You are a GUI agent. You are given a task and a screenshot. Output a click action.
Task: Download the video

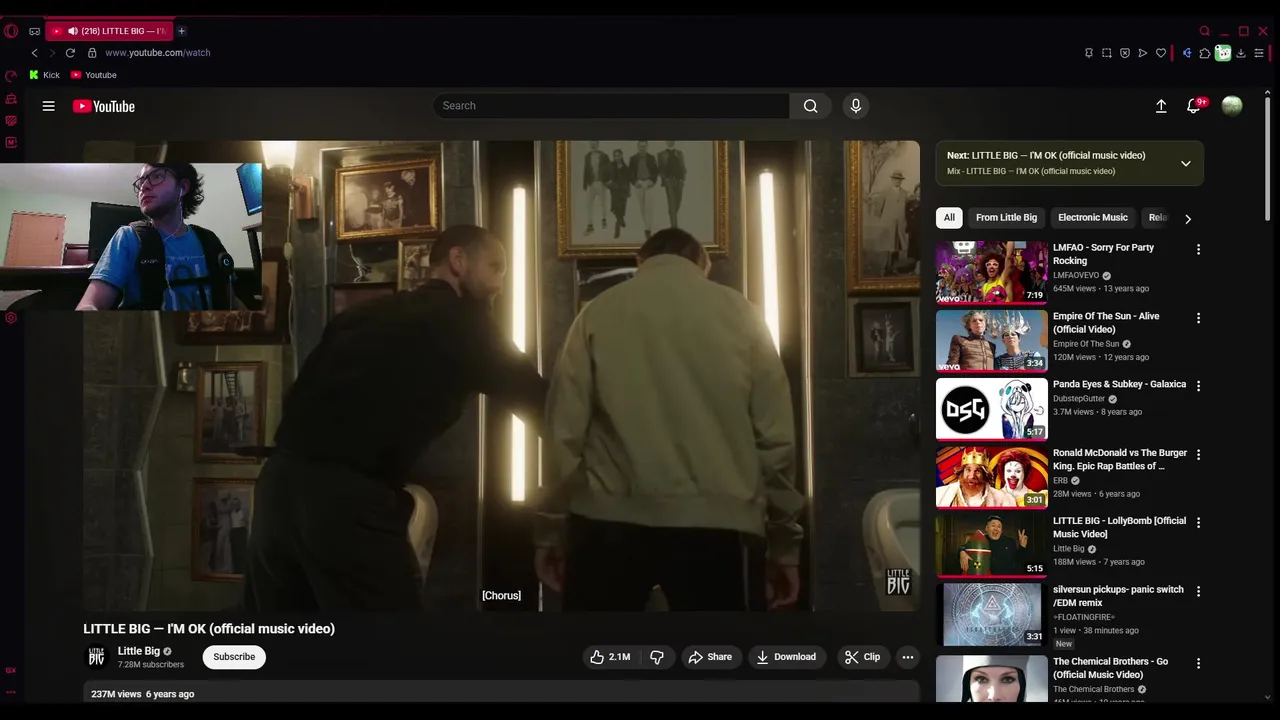click(786, 657)
